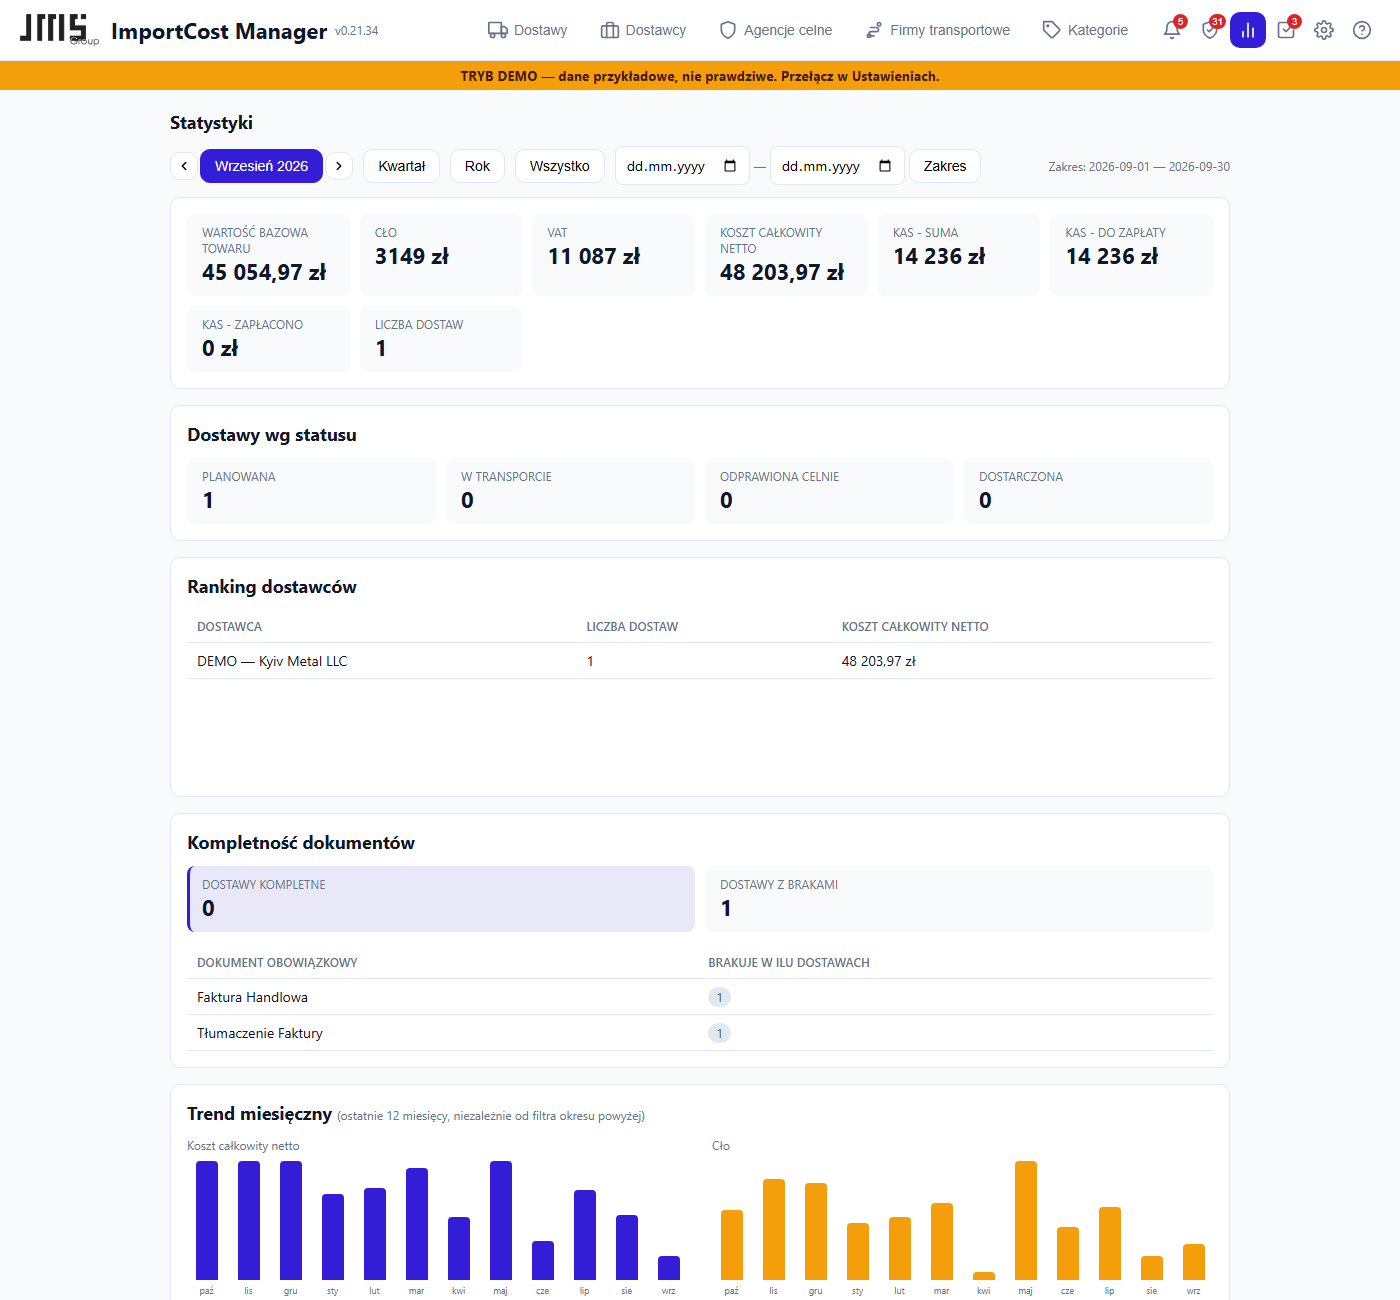Click the Liczba dostaw column header

click(x=632, y=627)
